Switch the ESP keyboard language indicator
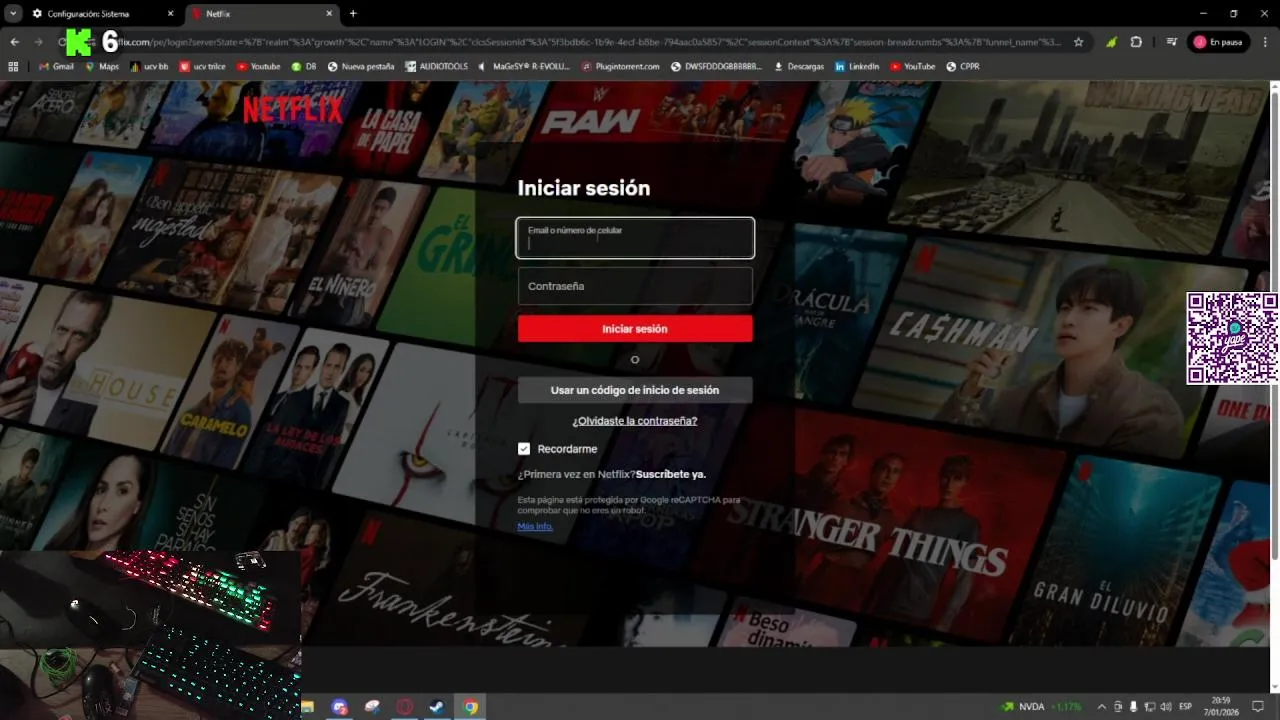Viewport: 1280px width, 720px height. click(x=1186, y=707)
